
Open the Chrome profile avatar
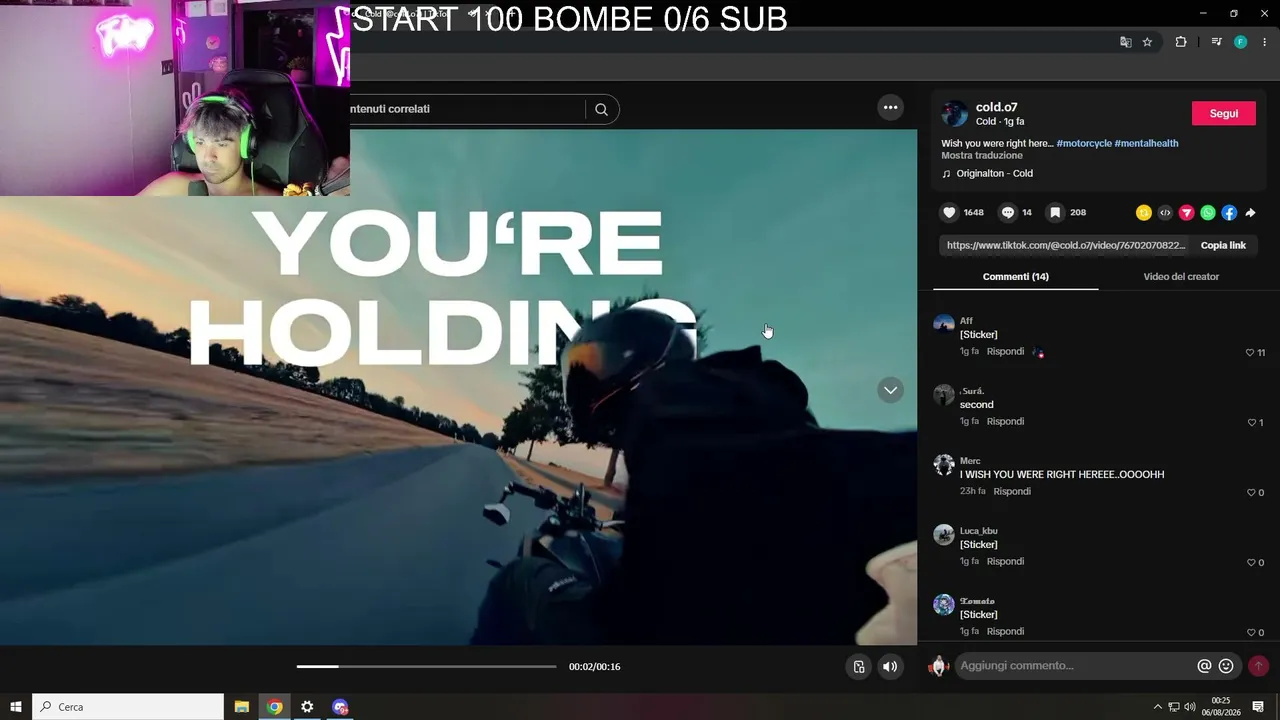tap(1240, 42)
